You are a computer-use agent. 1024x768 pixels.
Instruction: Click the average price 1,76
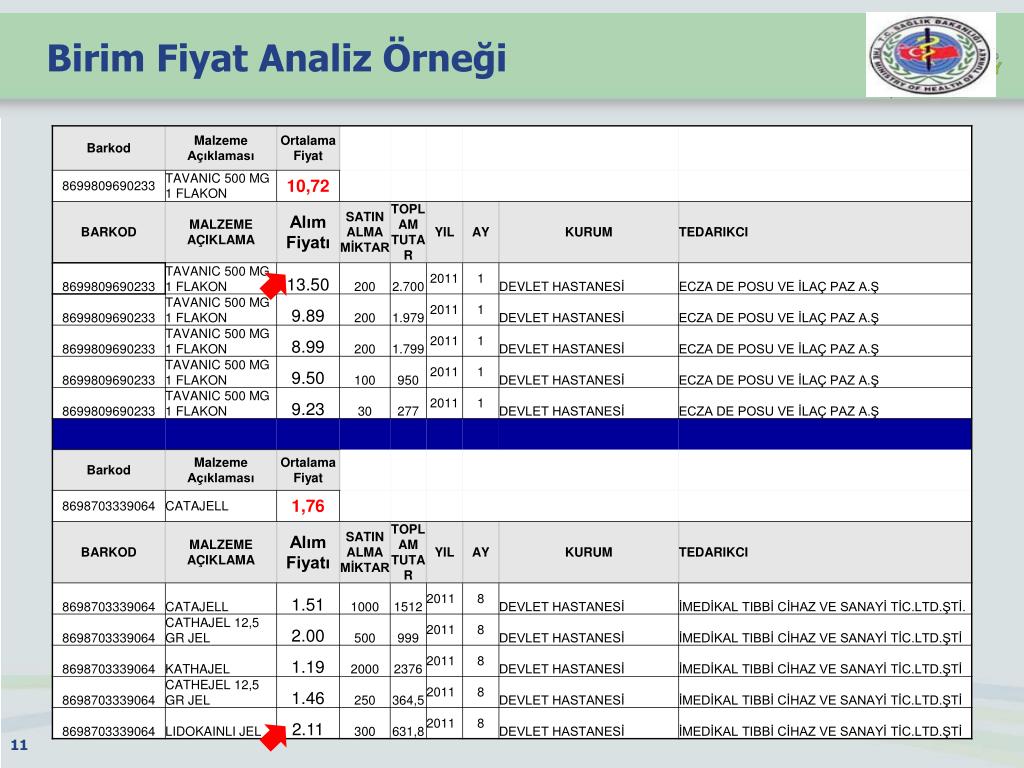(308, 506)
